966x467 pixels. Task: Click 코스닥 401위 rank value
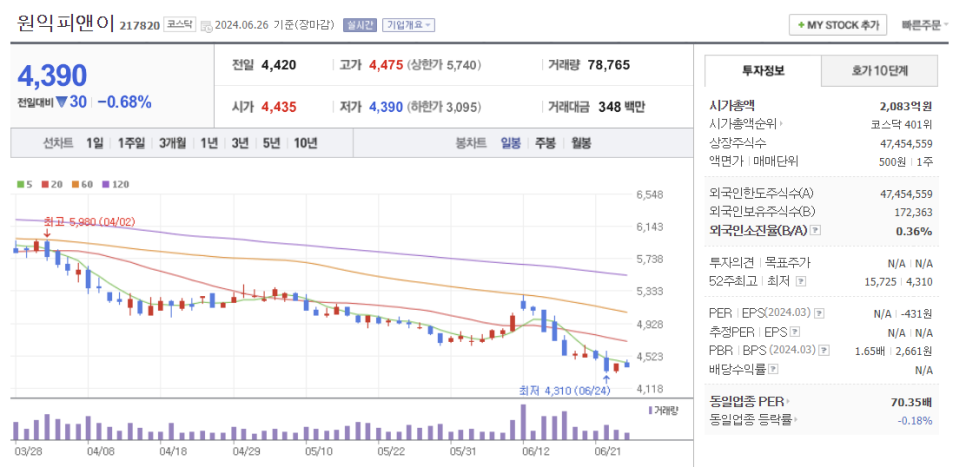click(901, 124)
